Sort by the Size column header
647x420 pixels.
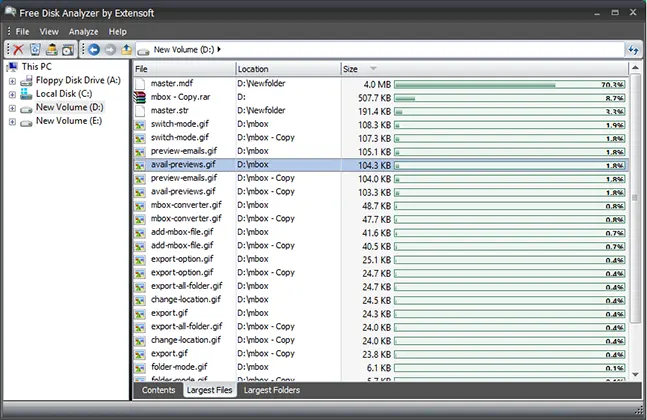(x=484, y=69)
